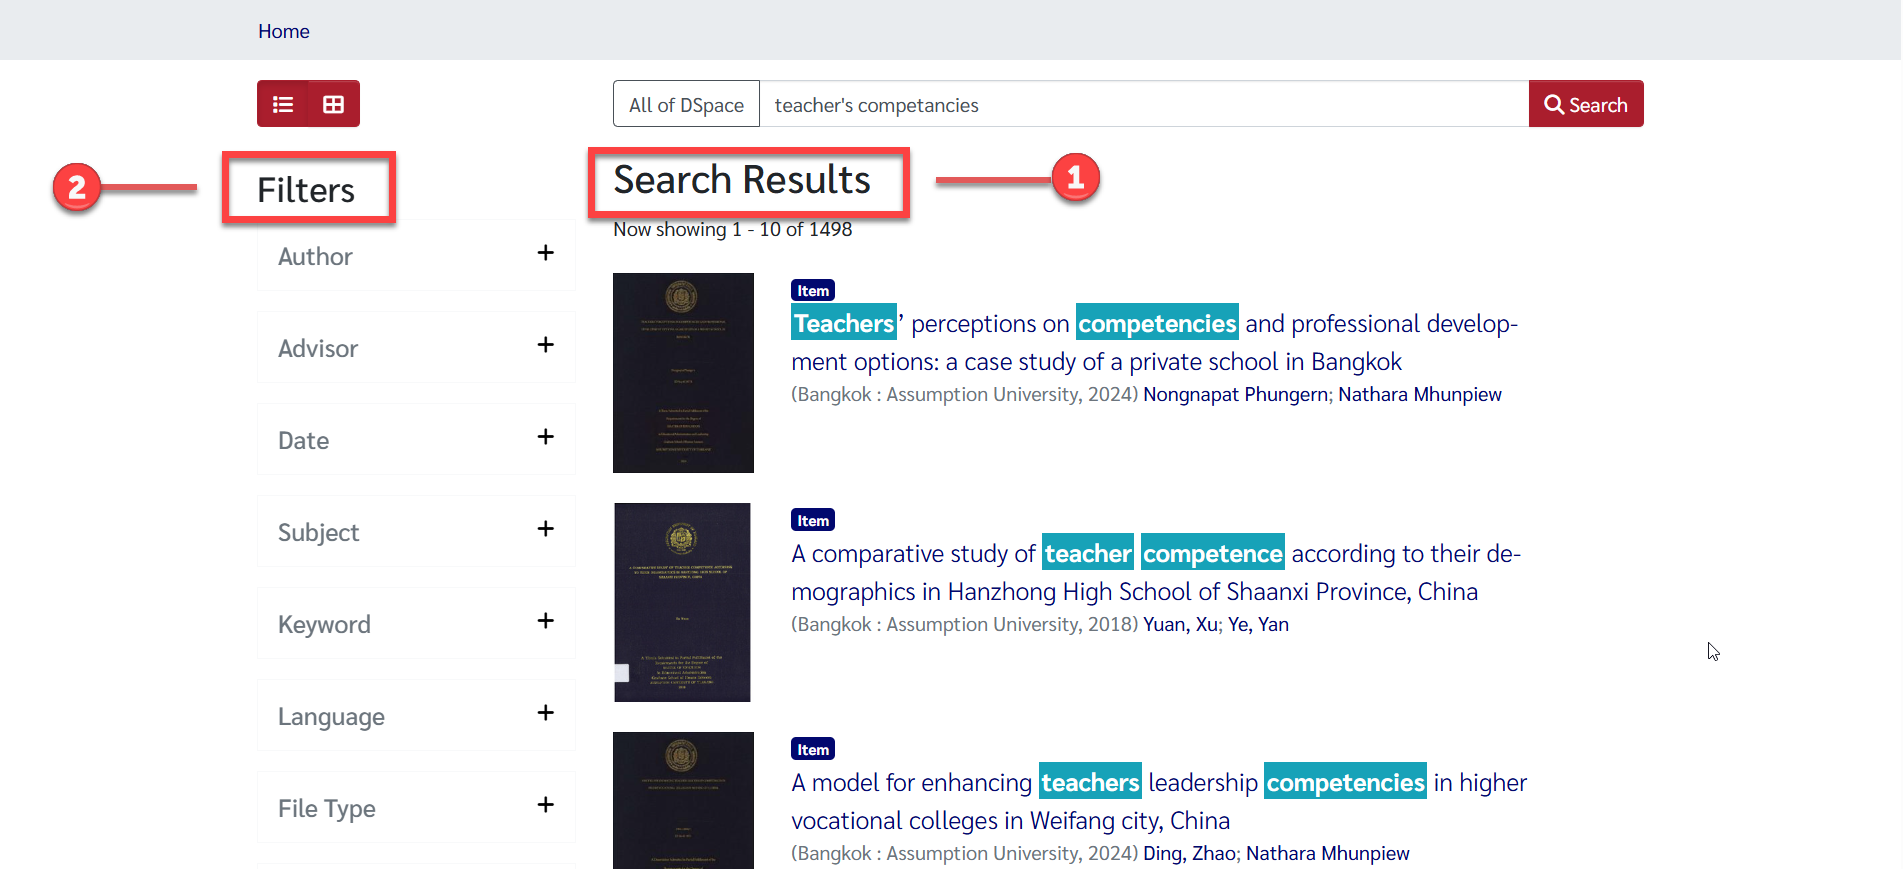
Task: Click the first result's cover thumbnail
Action: [x=683, y=372]
